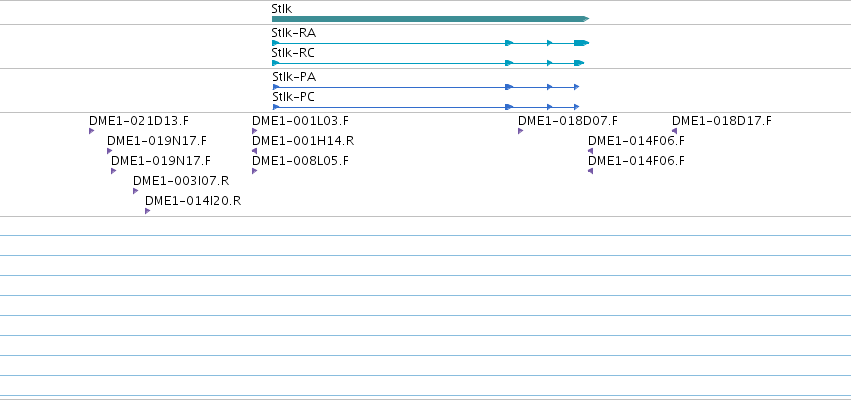Click the Stlk gene name label

click(x=281, y=9)
